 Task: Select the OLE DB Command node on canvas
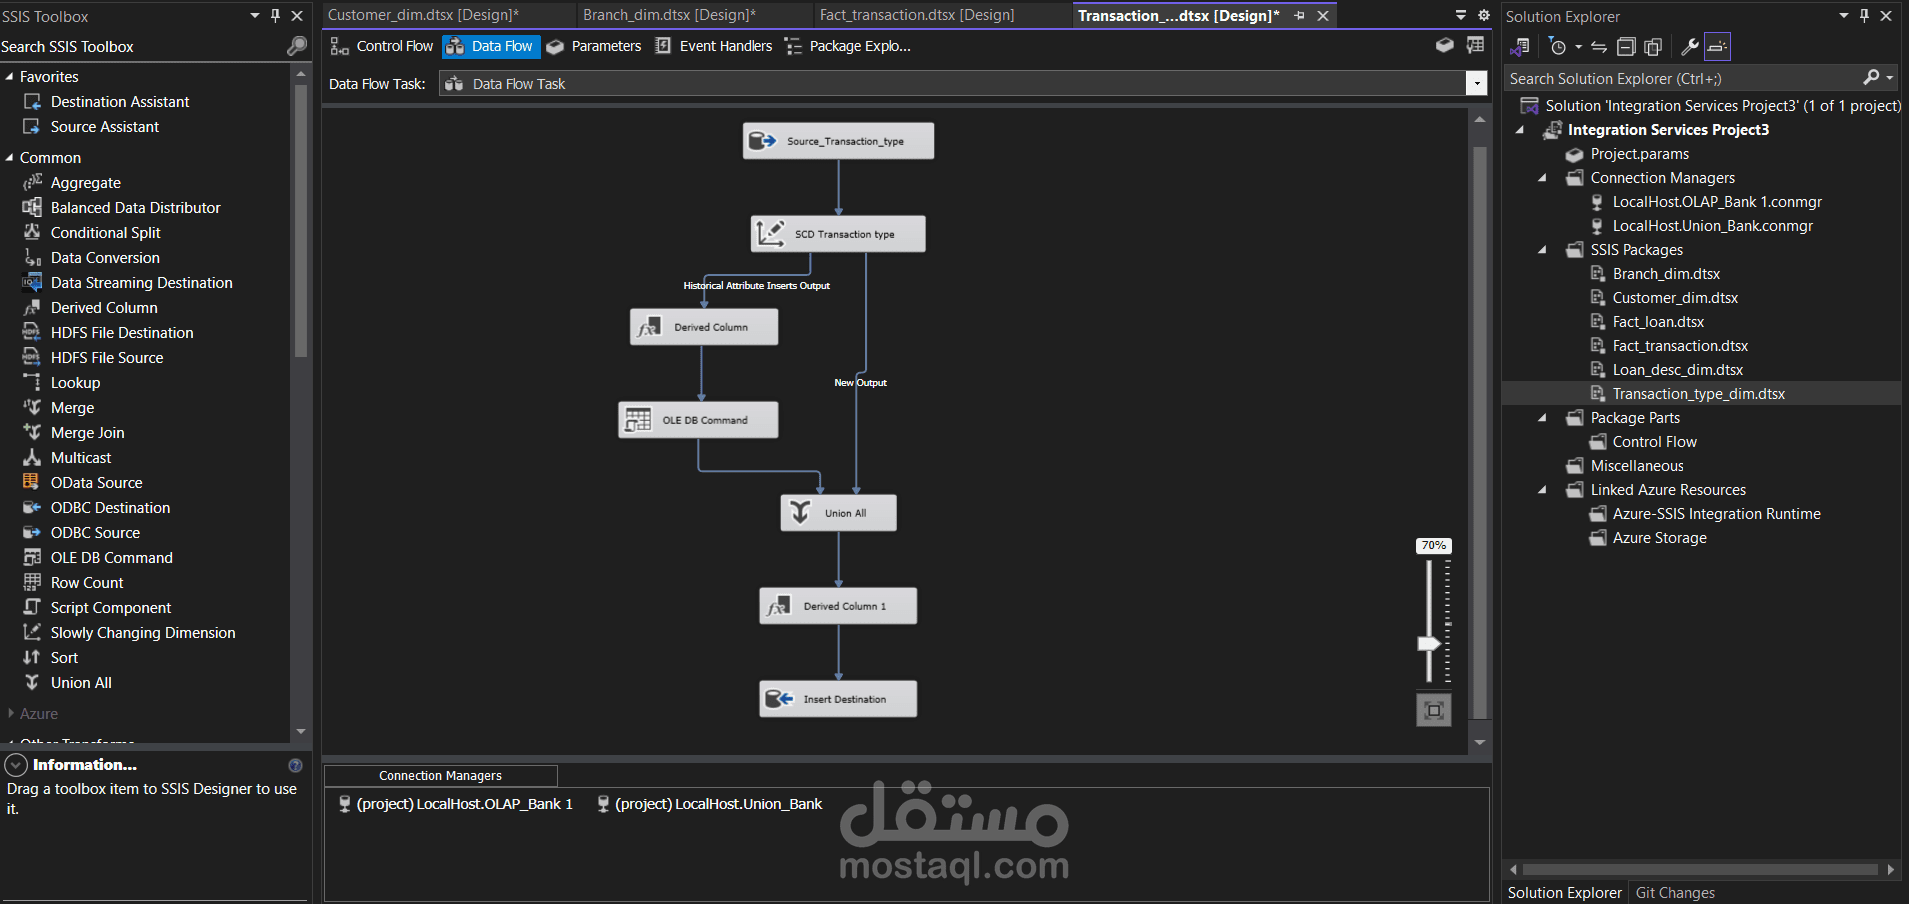(x=698, y=420)
